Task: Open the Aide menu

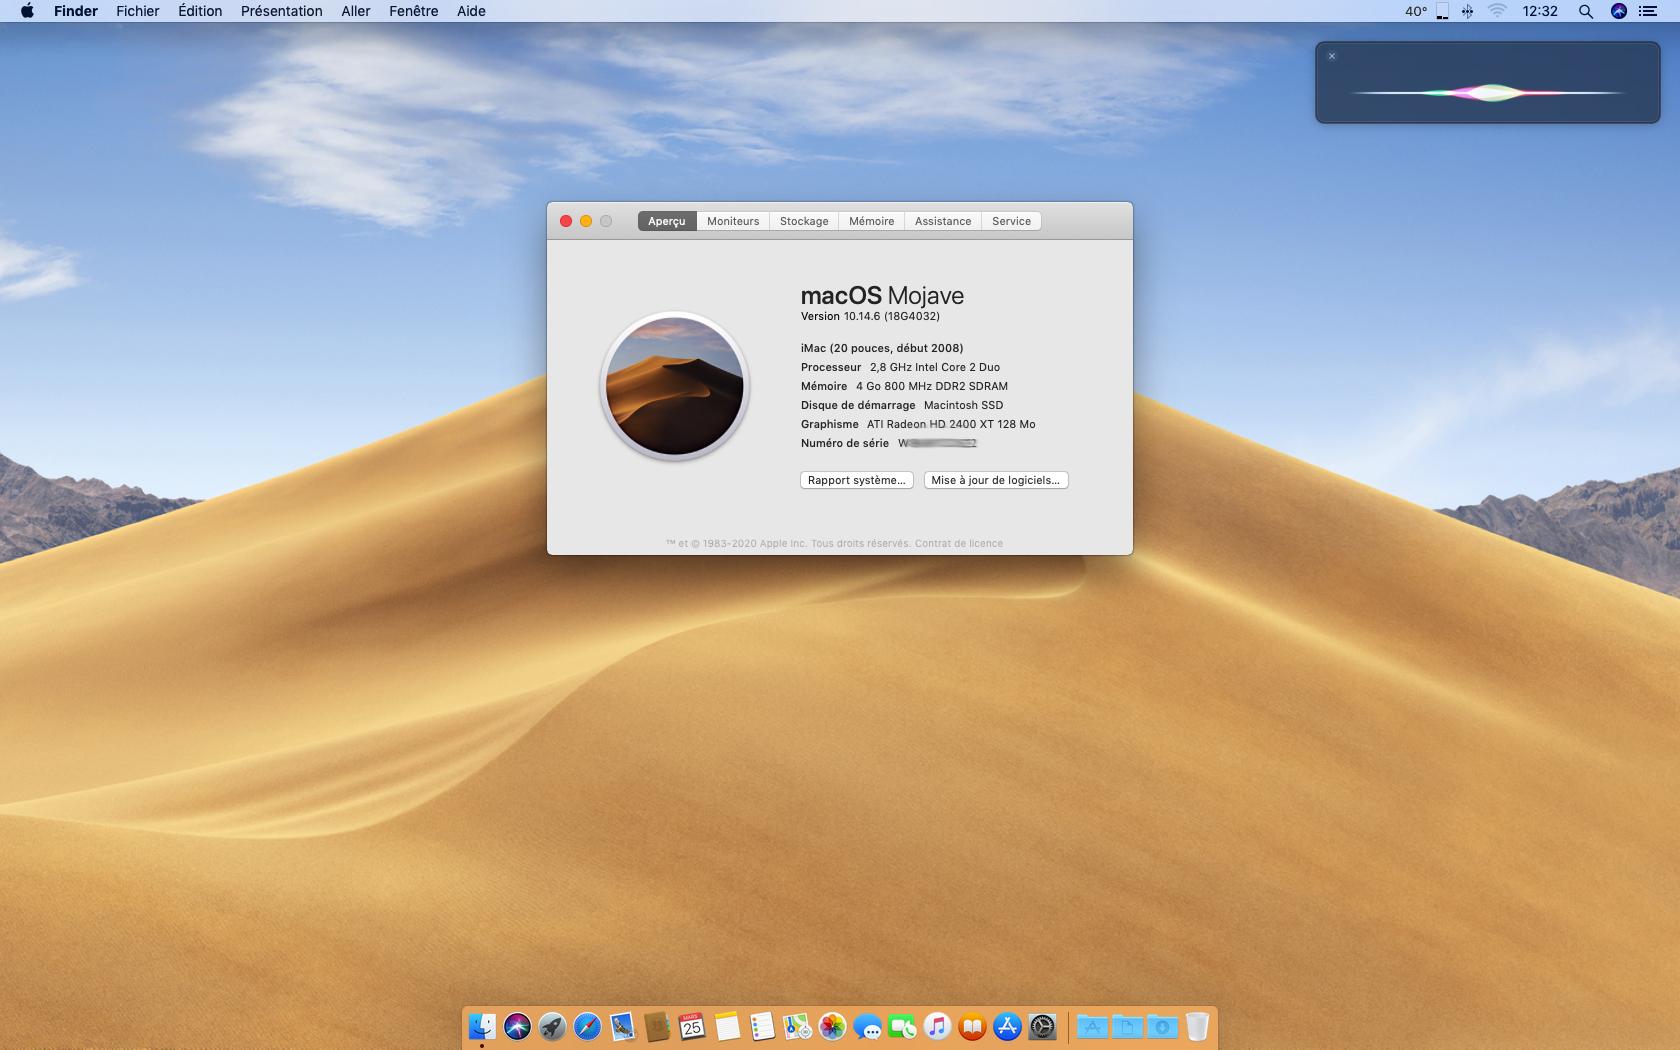Action: (x=471, y=11)
